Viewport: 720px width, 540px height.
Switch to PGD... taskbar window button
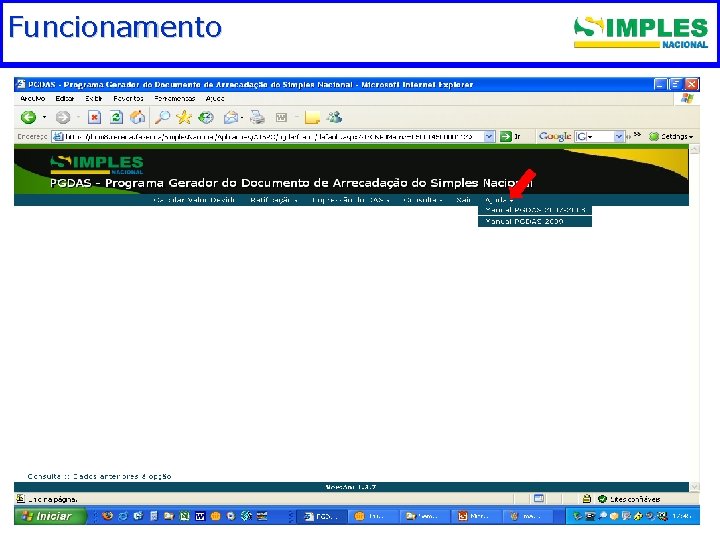tap(321, 516)
